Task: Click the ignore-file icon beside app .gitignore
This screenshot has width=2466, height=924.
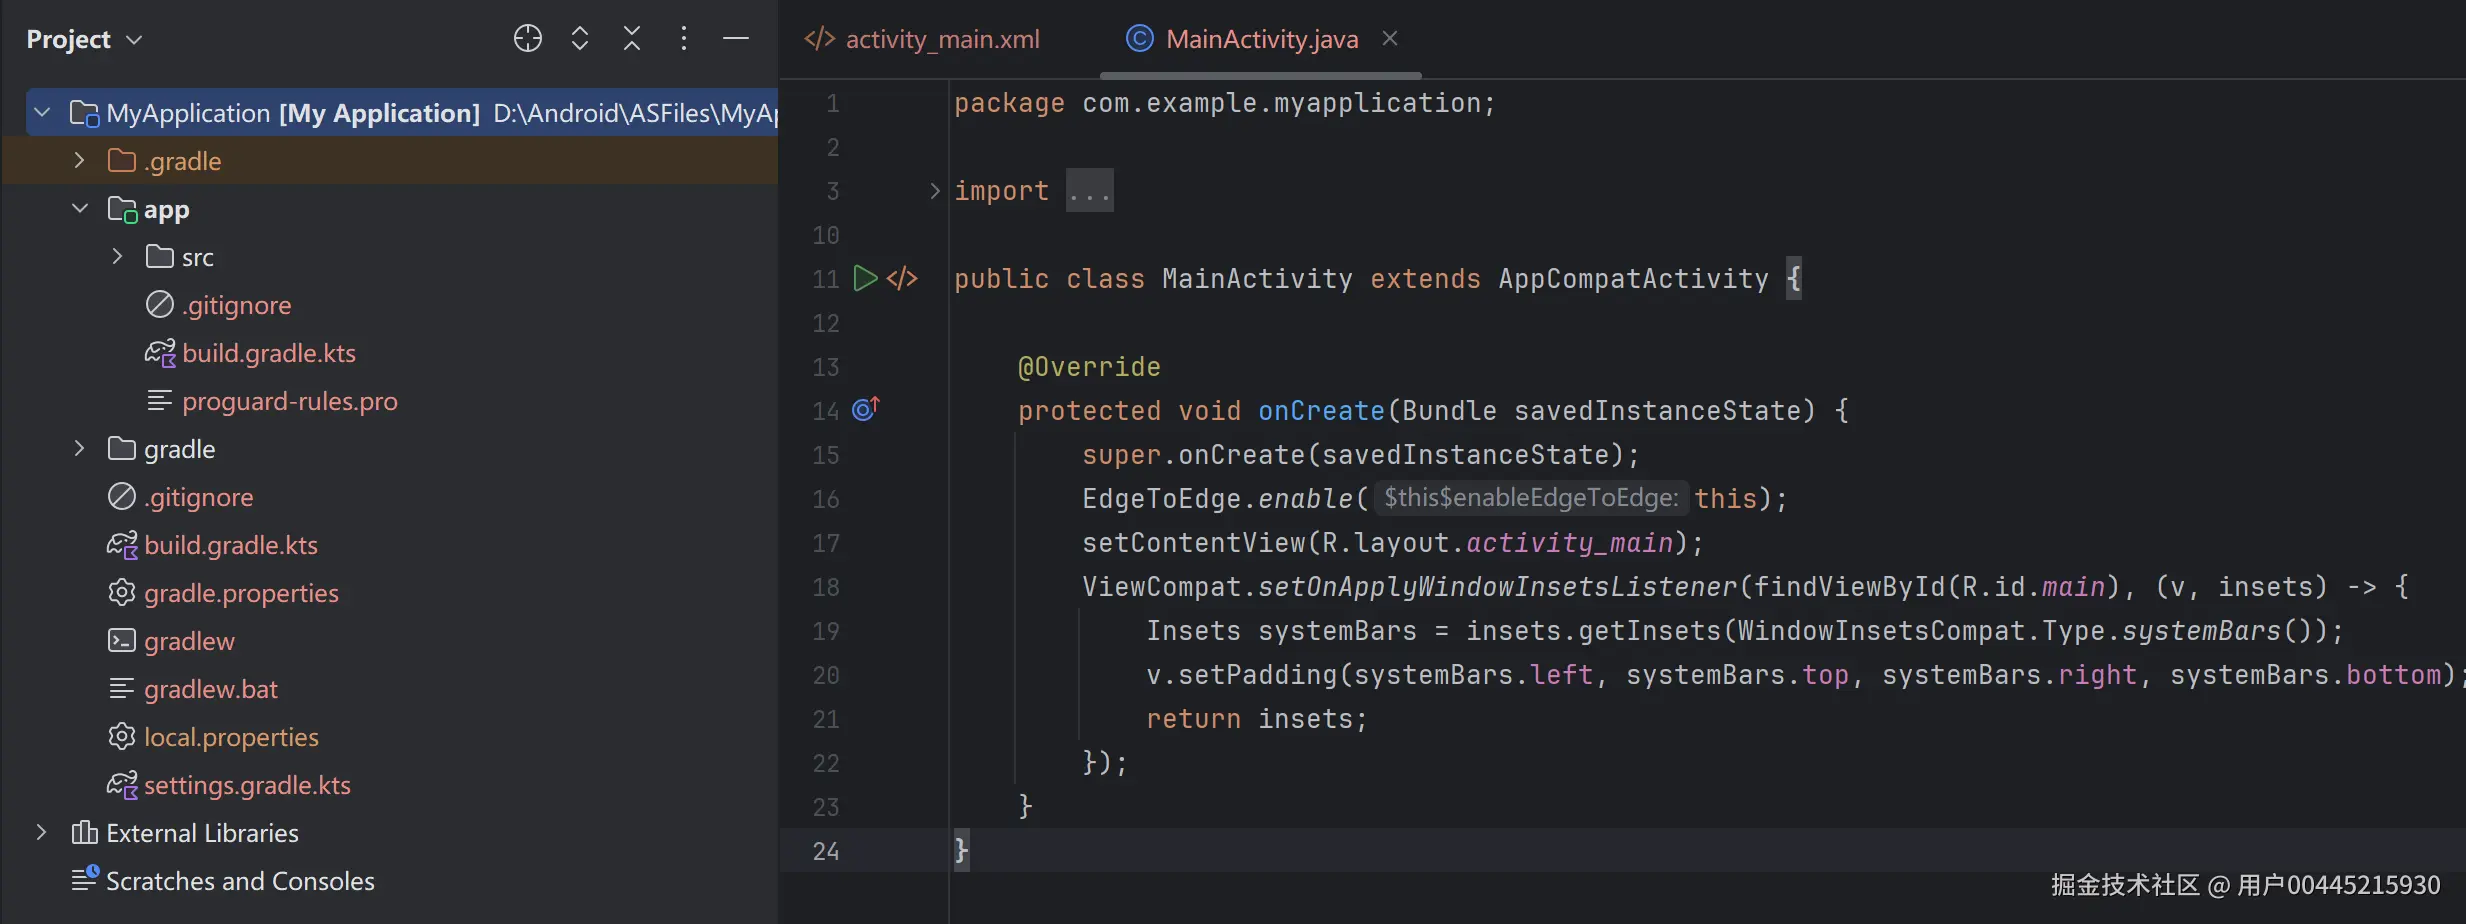Action: [x=160, y=304]
